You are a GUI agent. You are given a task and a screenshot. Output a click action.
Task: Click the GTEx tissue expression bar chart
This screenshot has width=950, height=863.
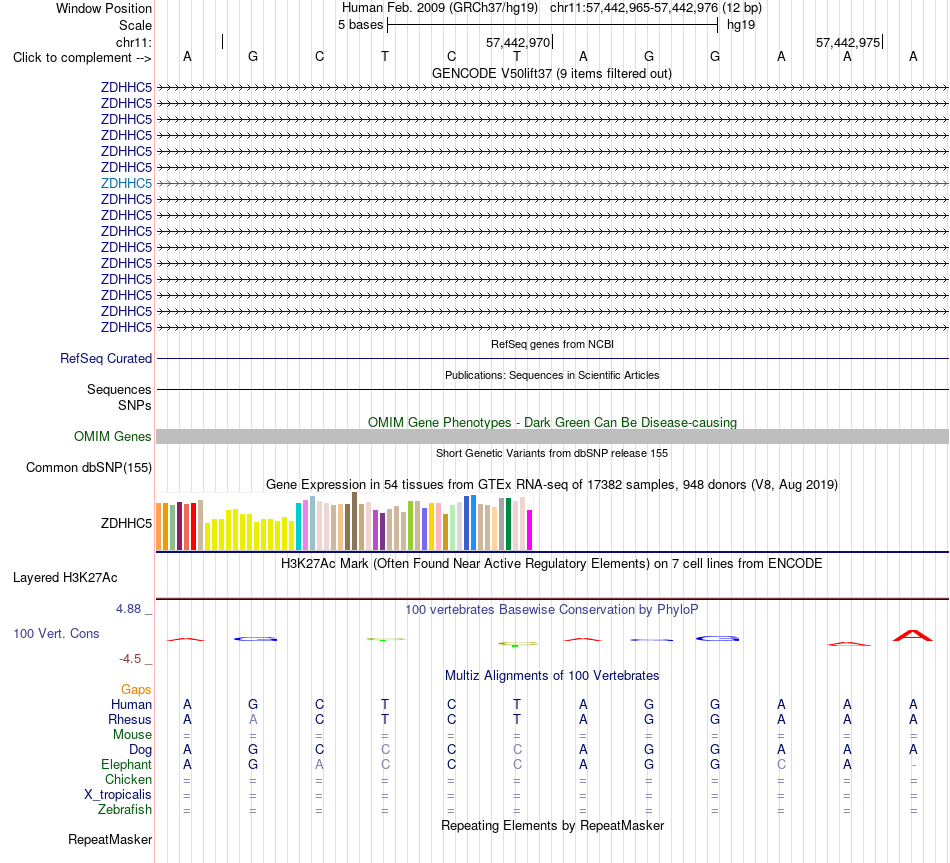[344, 521]
